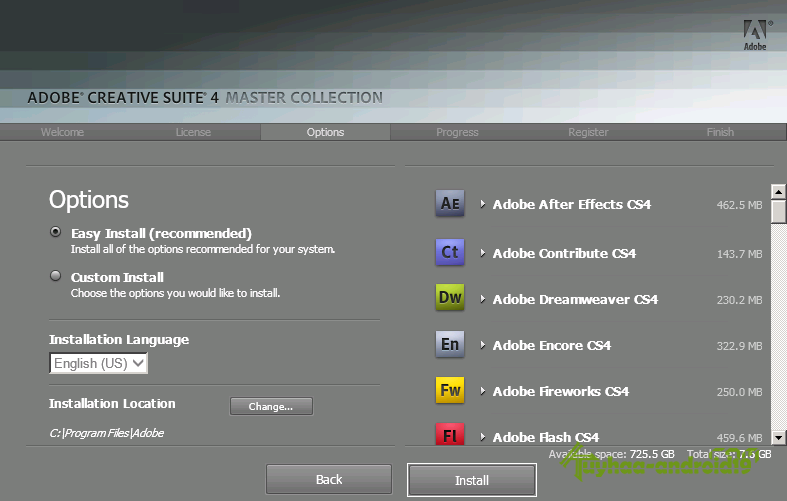Click the Dreamweaver Dw icon
Image resolution: width=787 pixels, height=501 pixels.
450,297
